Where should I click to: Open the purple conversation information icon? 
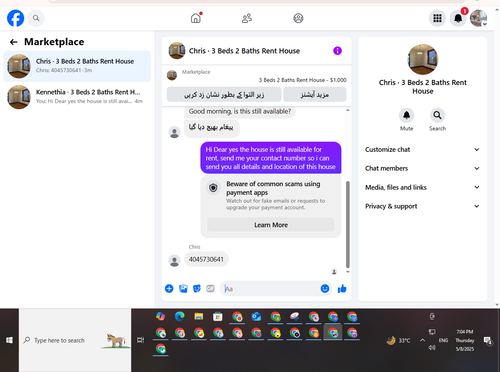(337, 51)
